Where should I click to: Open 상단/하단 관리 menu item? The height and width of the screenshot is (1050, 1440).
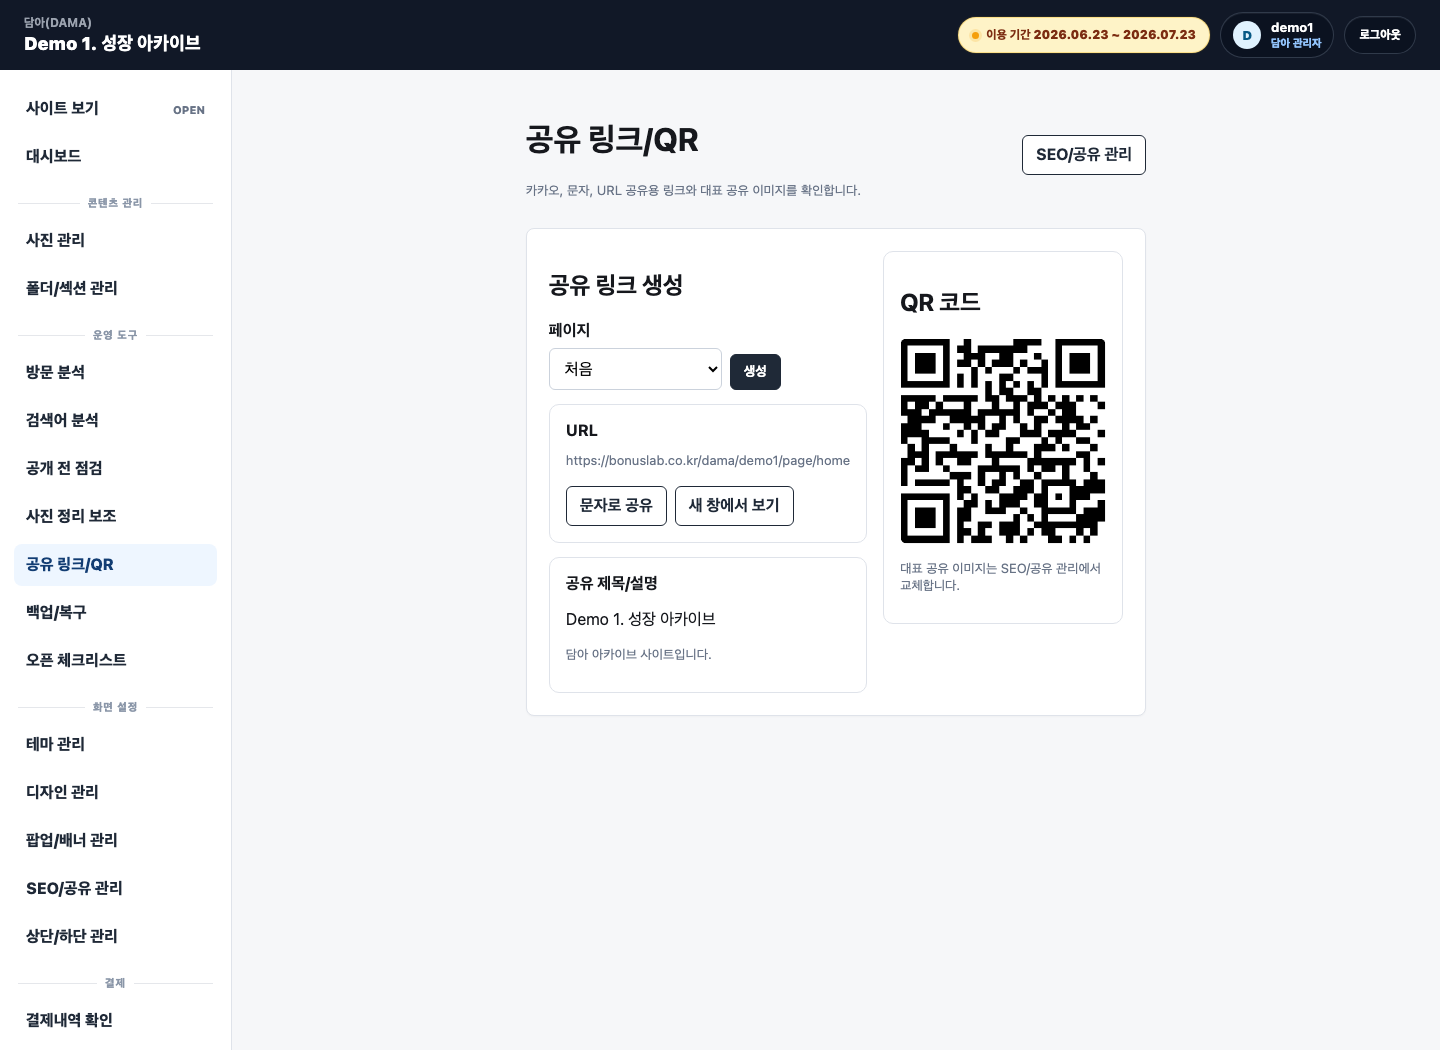(115, 936)
